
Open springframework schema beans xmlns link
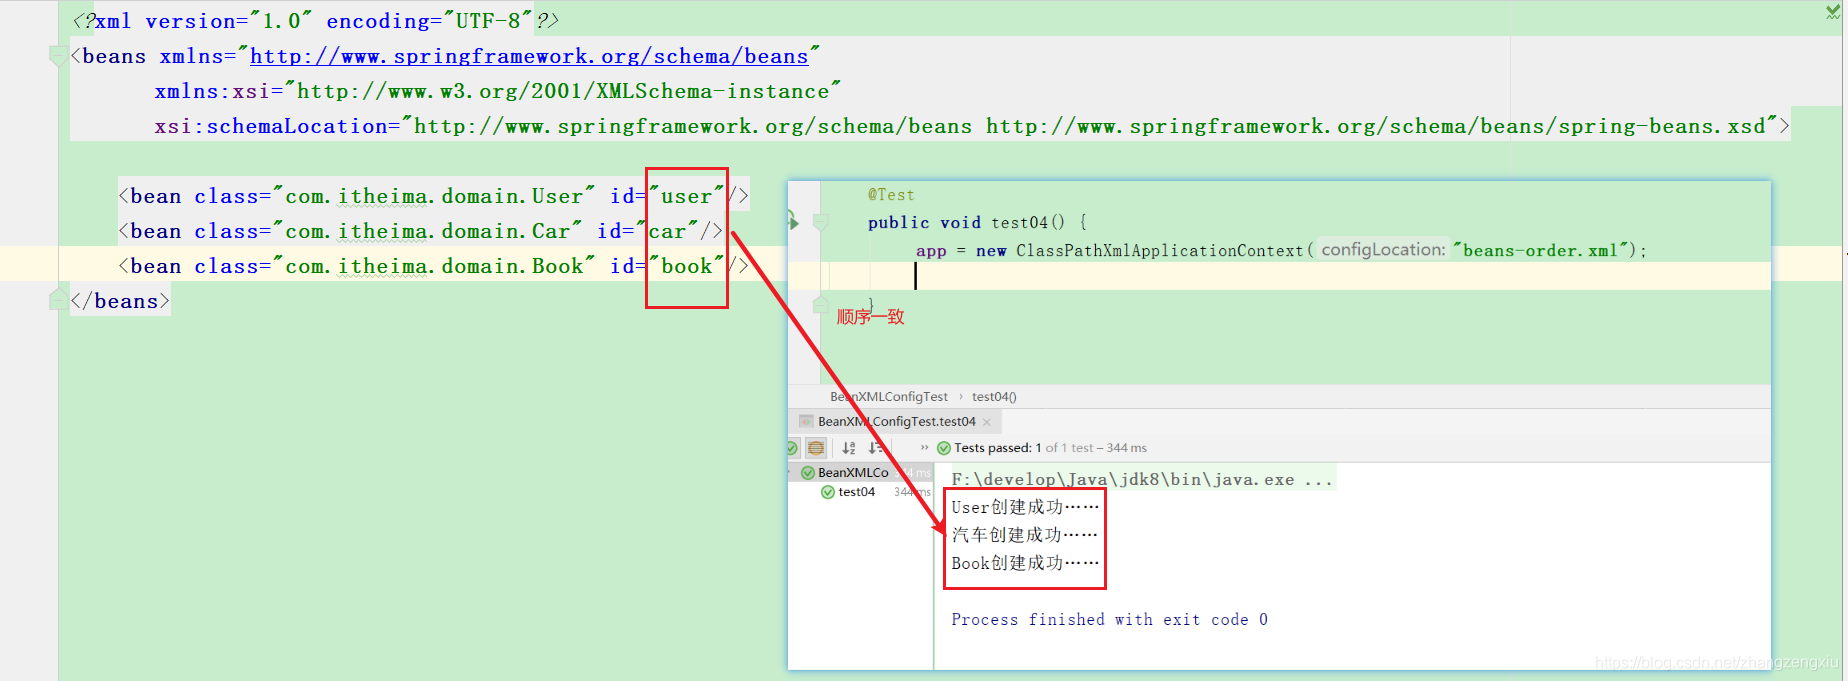click(529, 57)
